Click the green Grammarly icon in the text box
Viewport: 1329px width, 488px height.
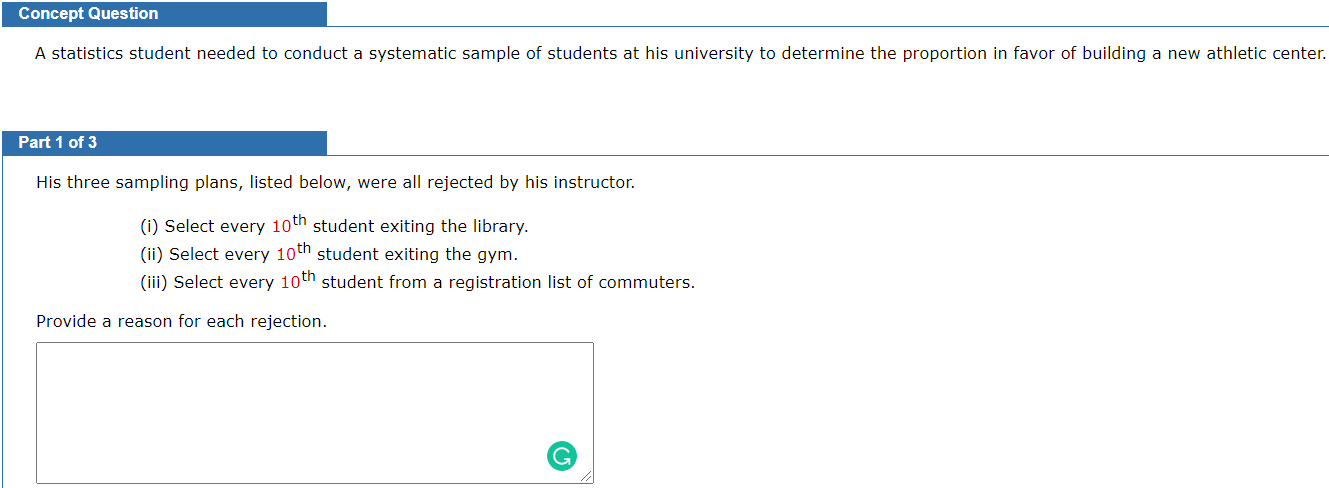pos(562,456)
